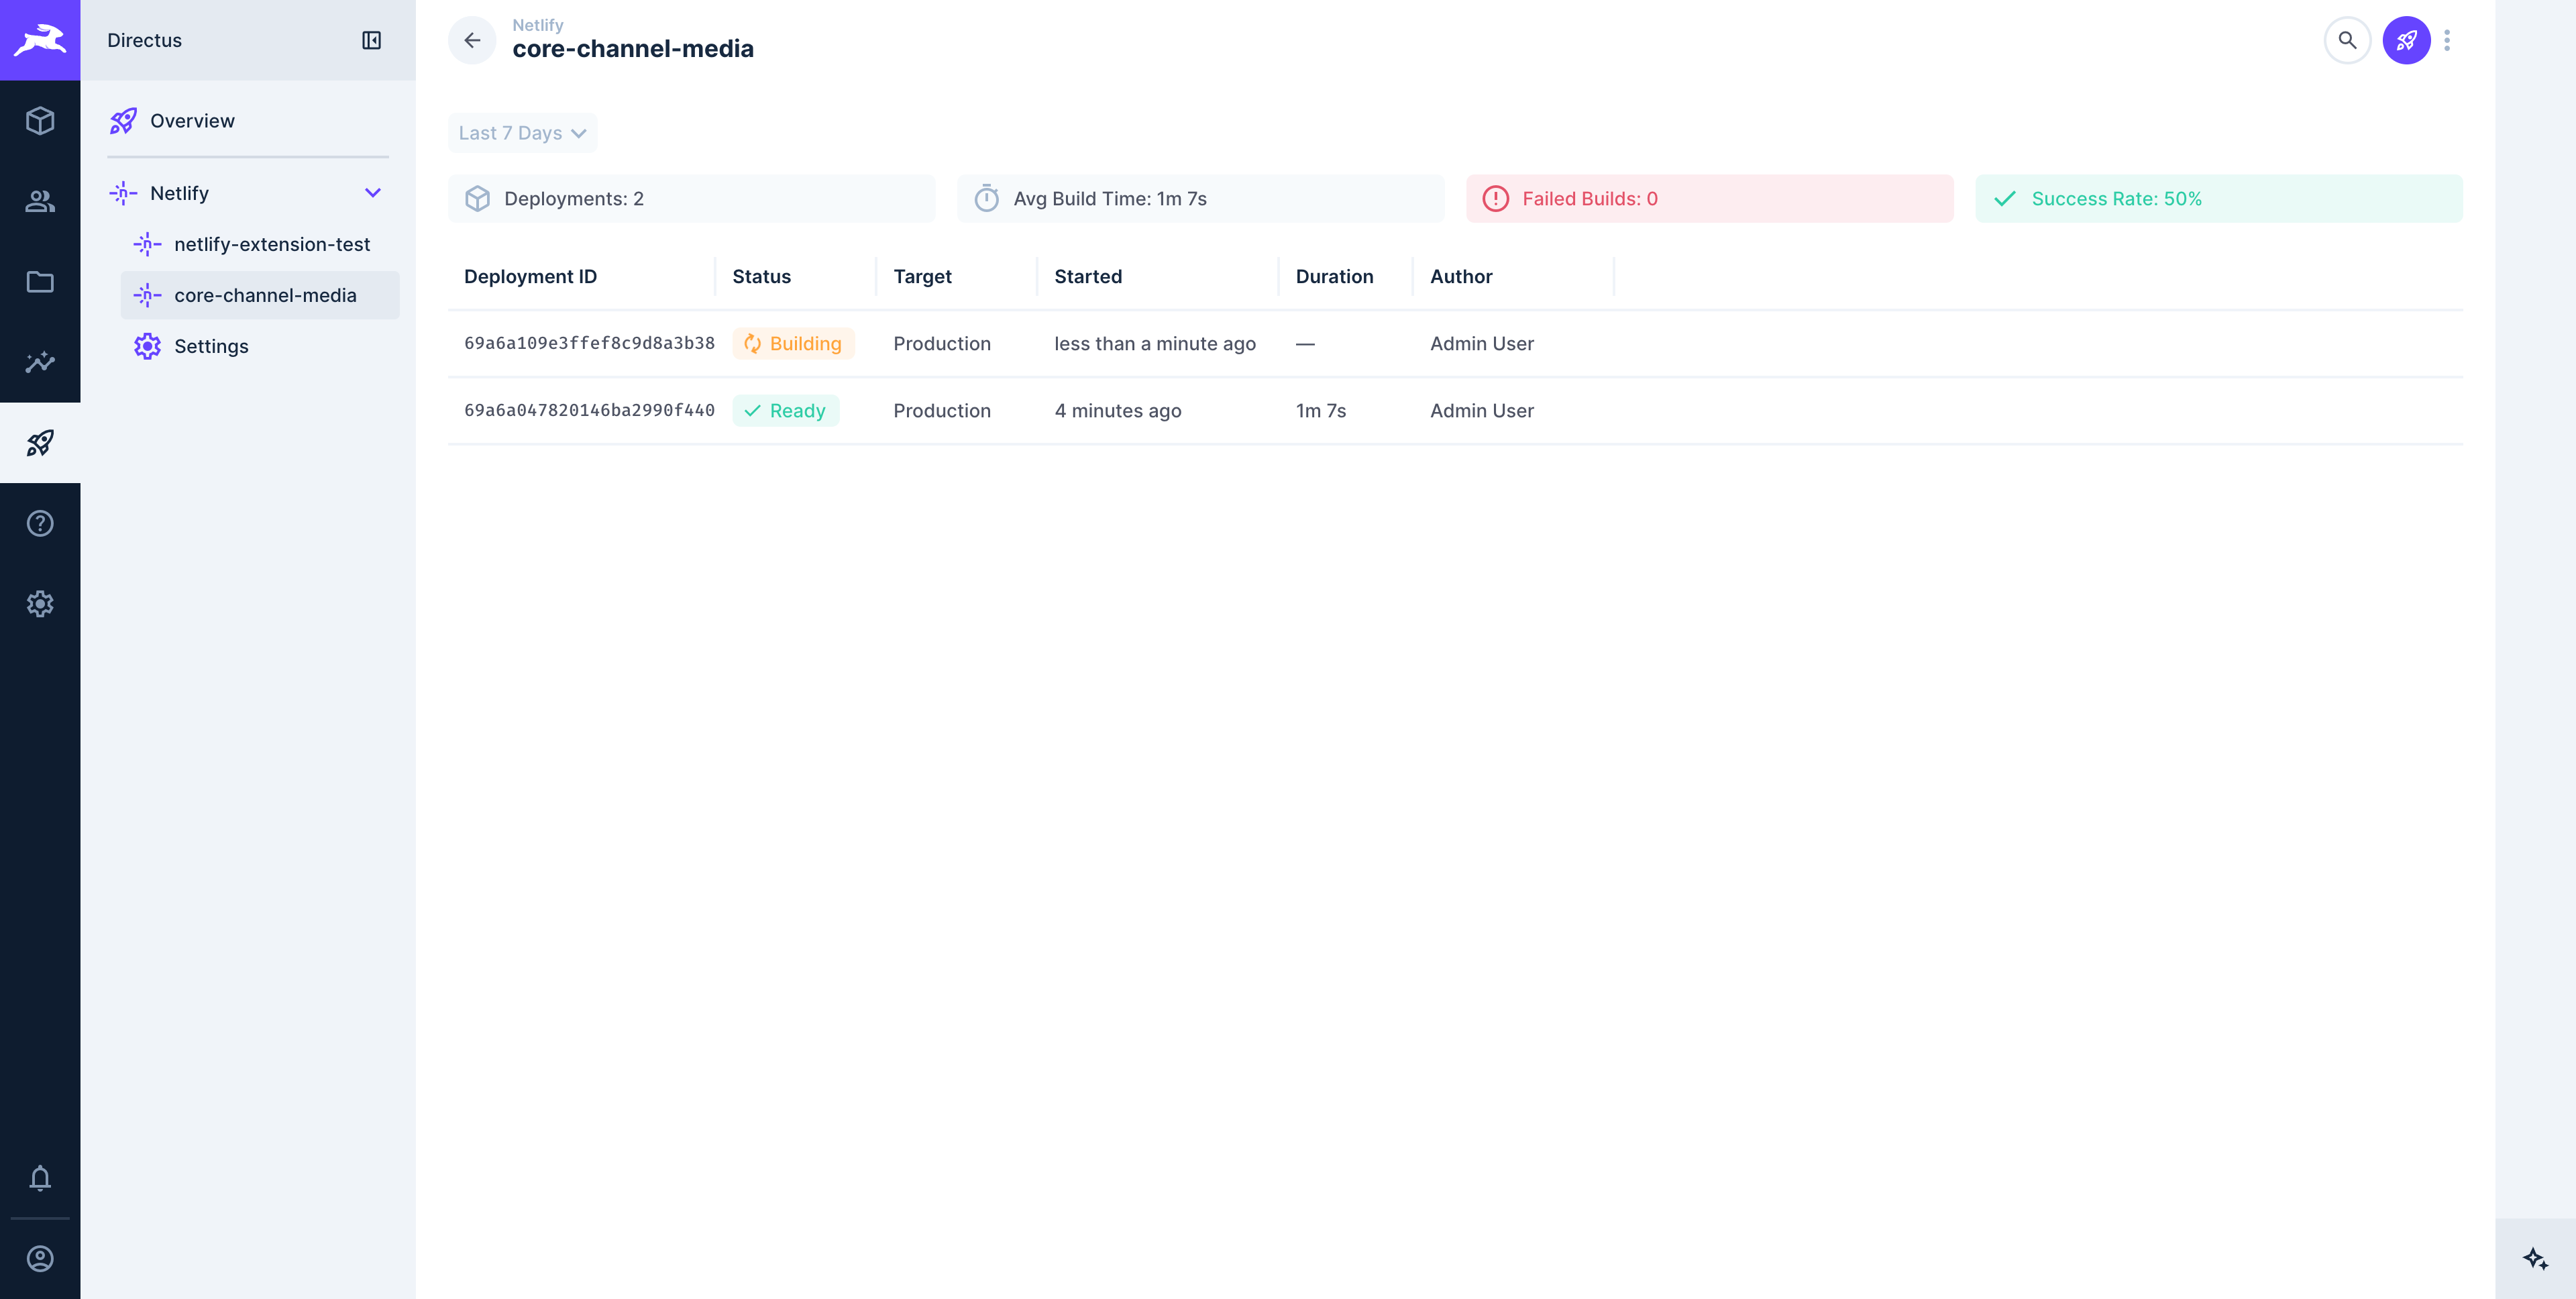Open search using the magnifier icon
The image size is (2576, 1299).
[x=2347, y=40]
